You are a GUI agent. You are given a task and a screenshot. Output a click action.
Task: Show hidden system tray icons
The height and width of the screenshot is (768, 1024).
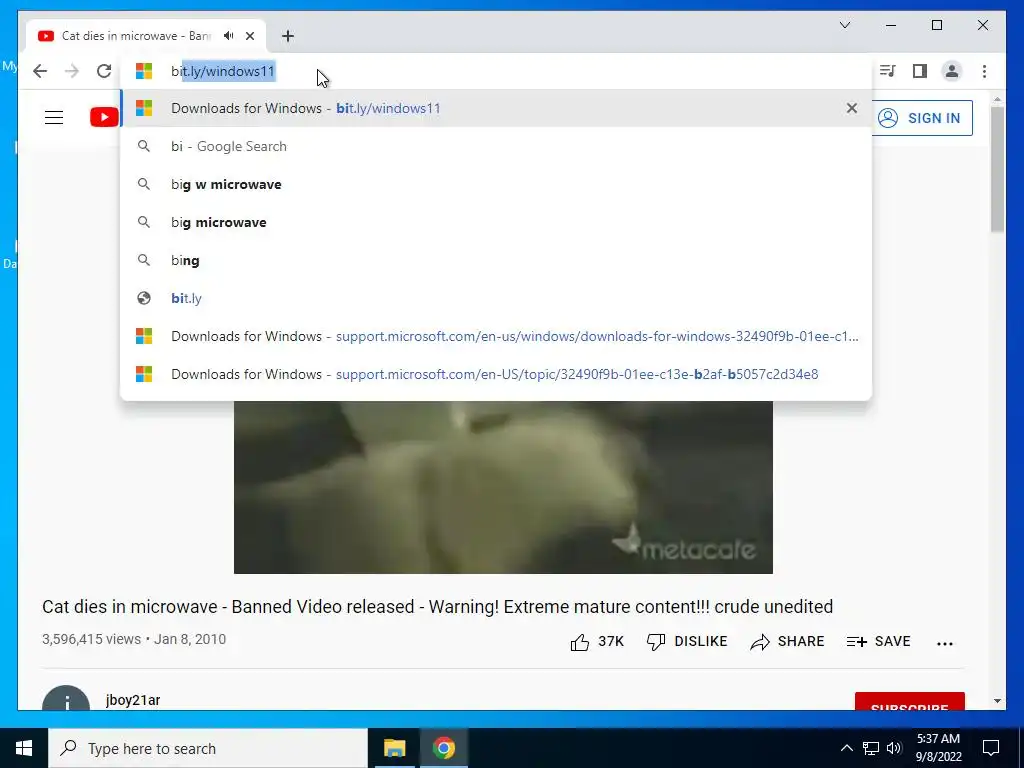click(x=846, y=748)
